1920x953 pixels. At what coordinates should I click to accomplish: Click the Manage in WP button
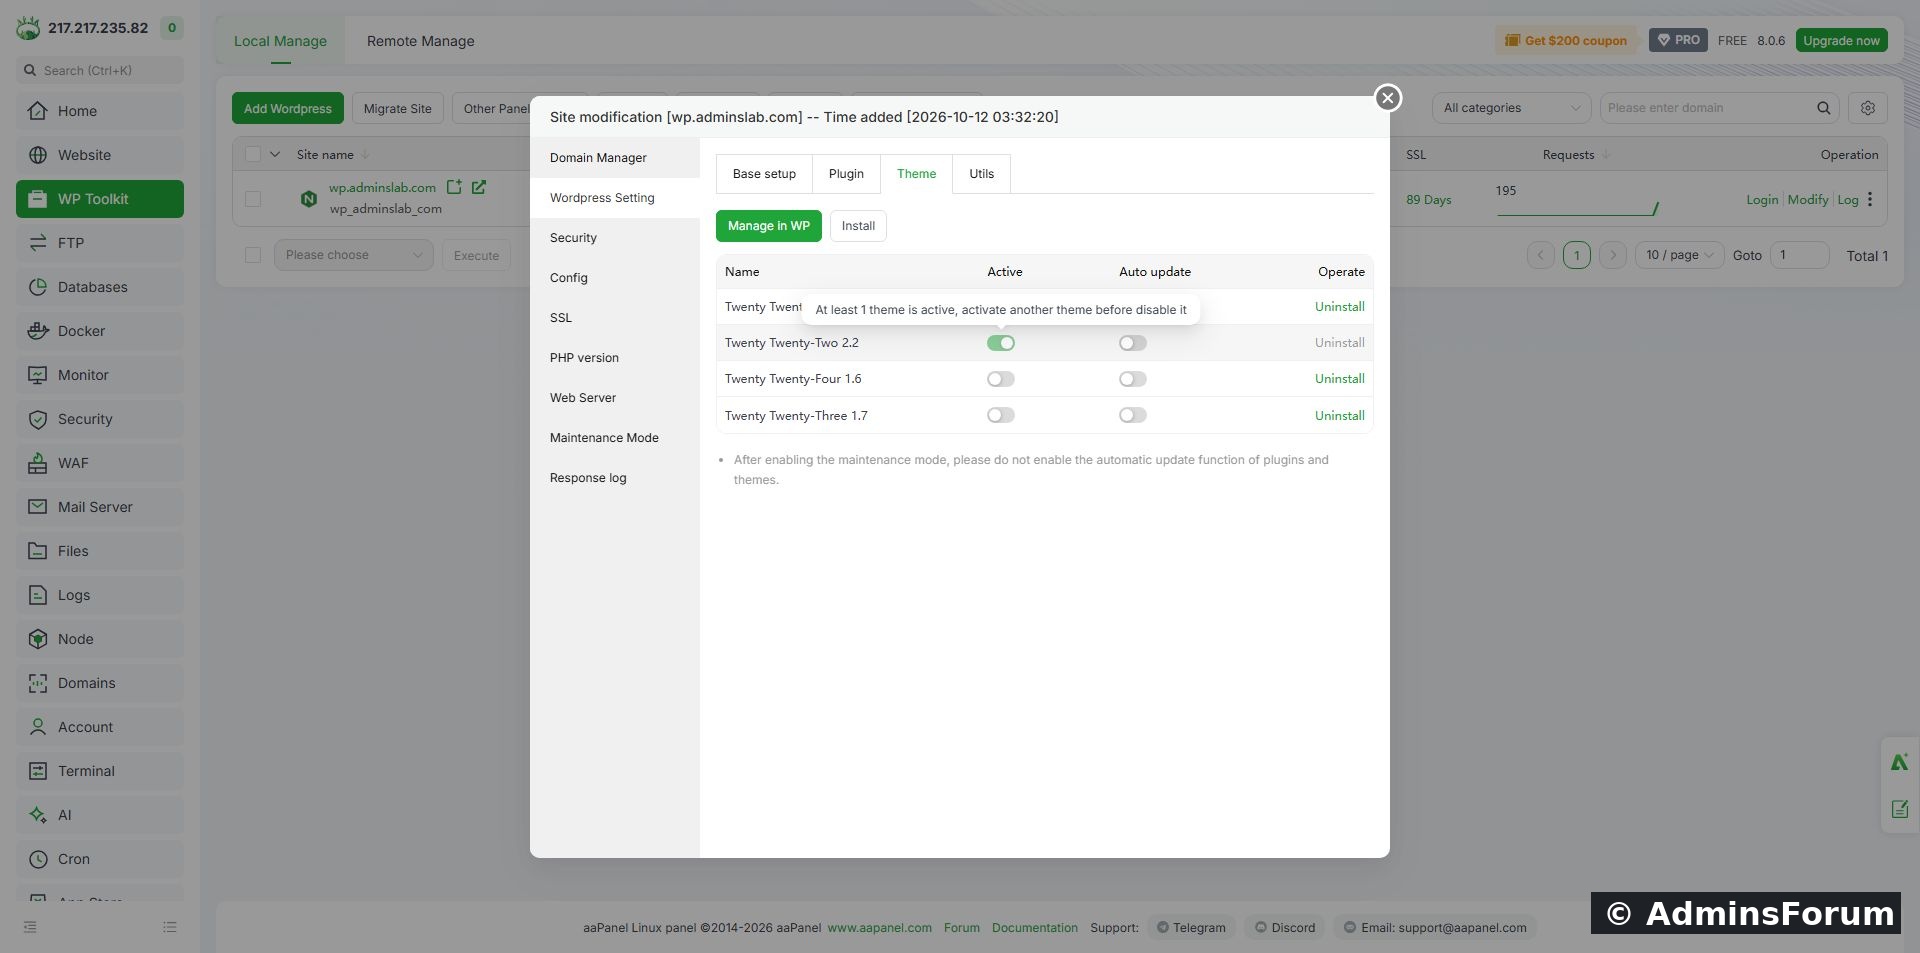pos(769,226)
